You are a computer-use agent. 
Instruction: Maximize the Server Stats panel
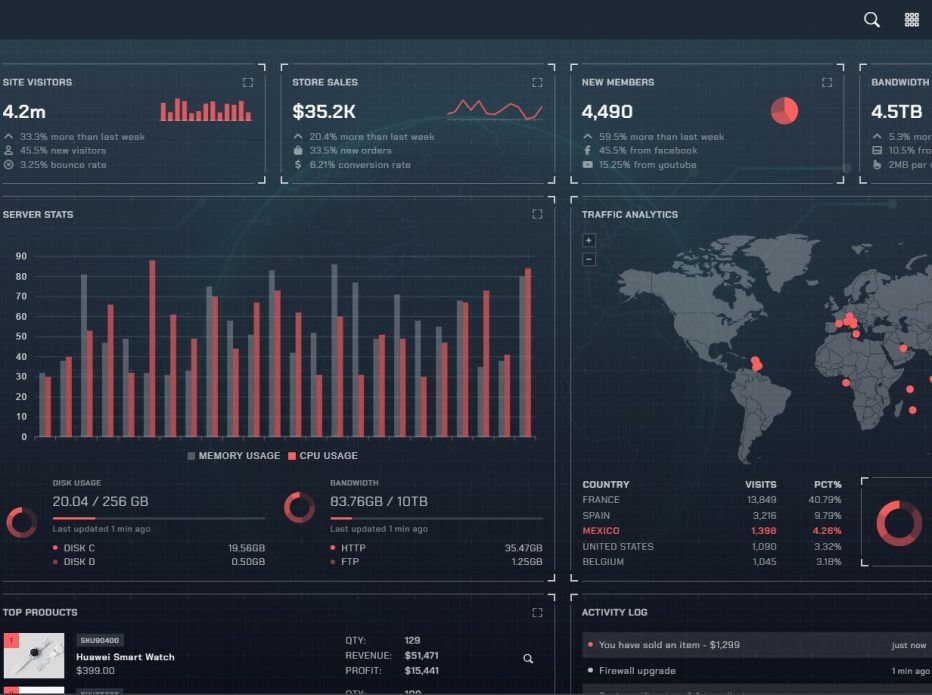[537, 214]
